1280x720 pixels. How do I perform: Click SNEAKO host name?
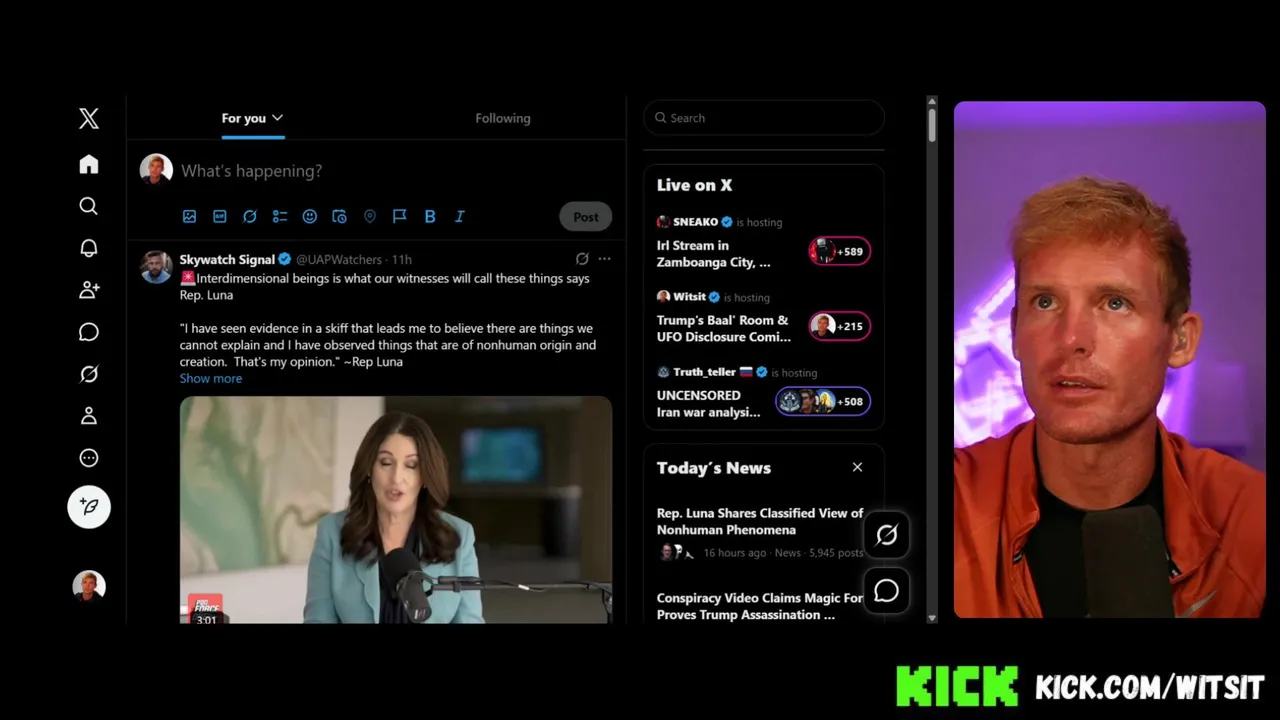click(x=695, y=222)
